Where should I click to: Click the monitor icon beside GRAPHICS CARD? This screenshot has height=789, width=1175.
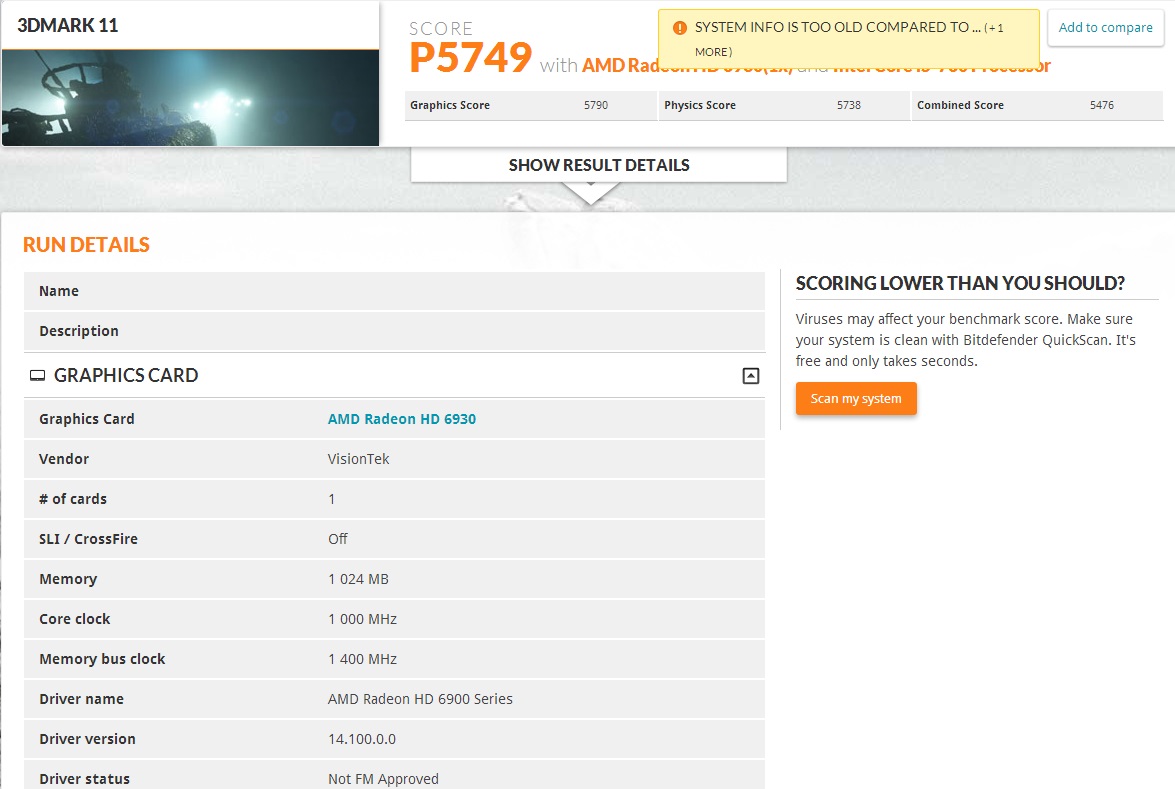pos(37,375)
